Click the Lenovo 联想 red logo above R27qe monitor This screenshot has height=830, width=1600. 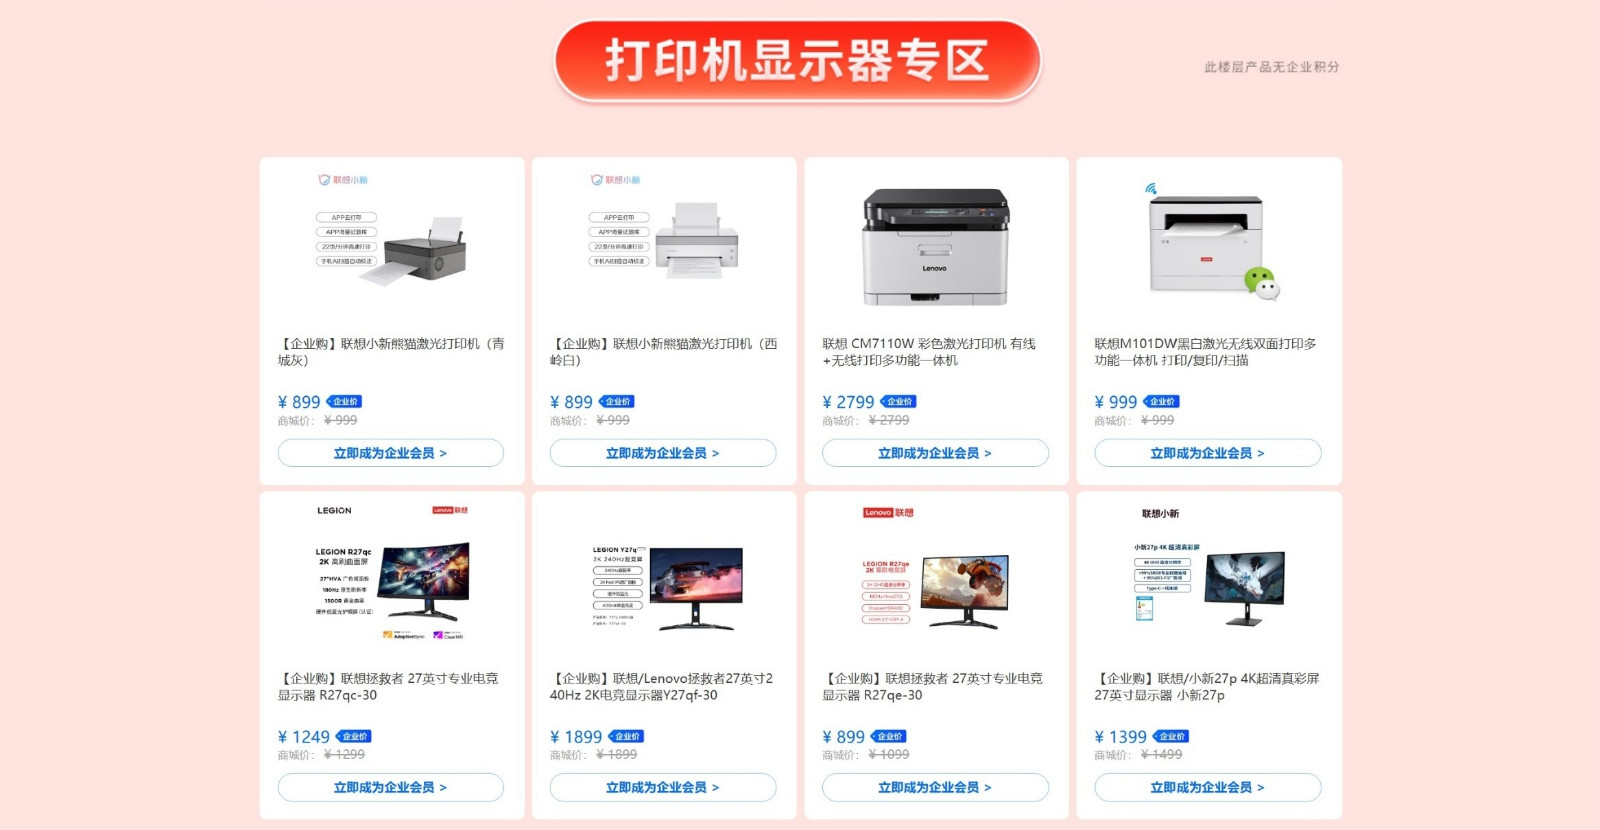(x=889, y=512)
